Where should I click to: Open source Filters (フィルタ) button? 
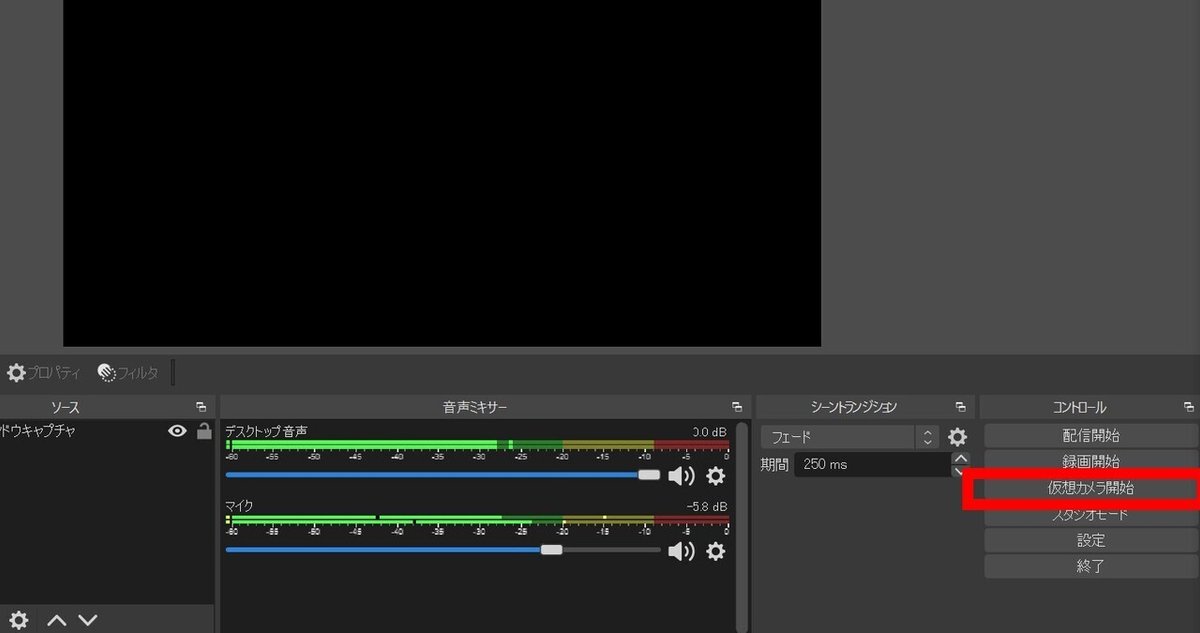point(128,373)
